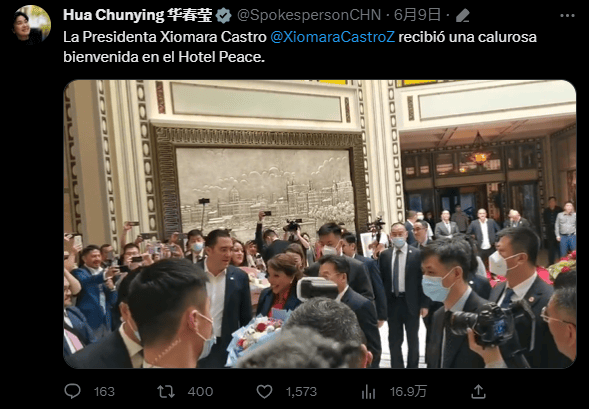This screenshot has width=589, height=409.
Task: Click the tweet text 'La Presidenta Xiomara Castro'
Action: tap(165, 37)
